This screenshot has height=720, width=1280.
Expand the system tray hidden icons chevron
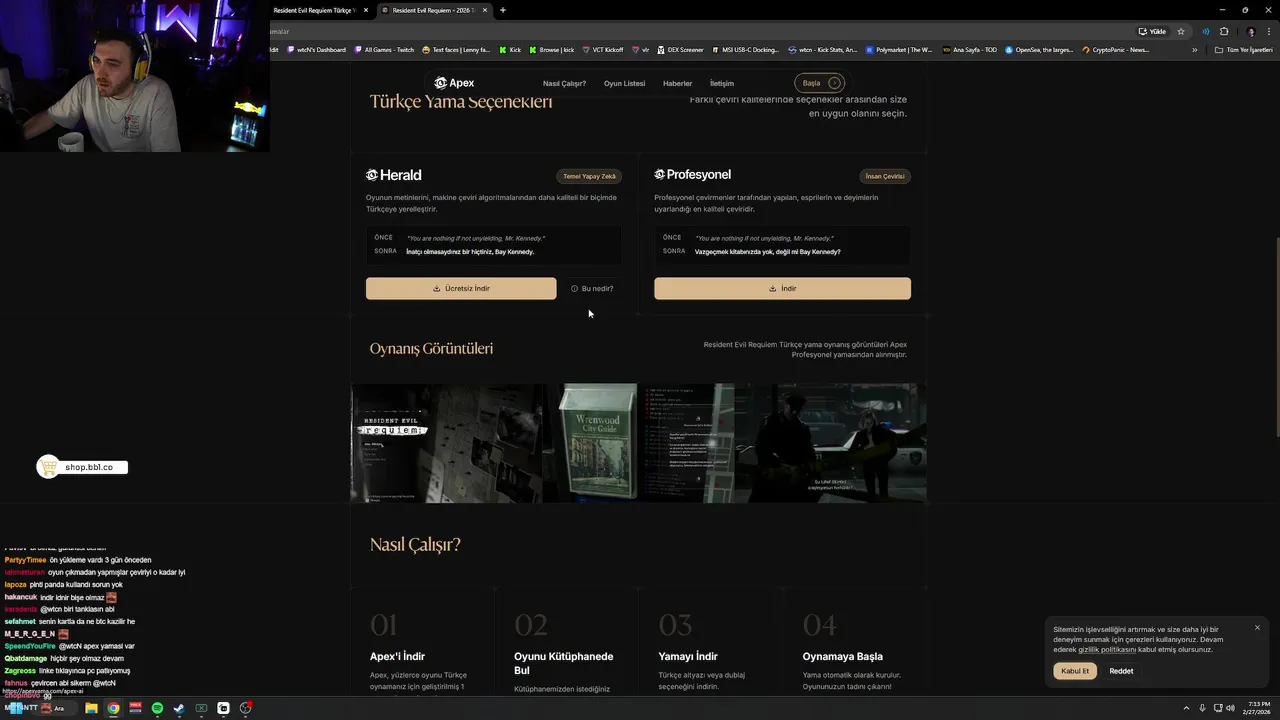click(1188, 708)
